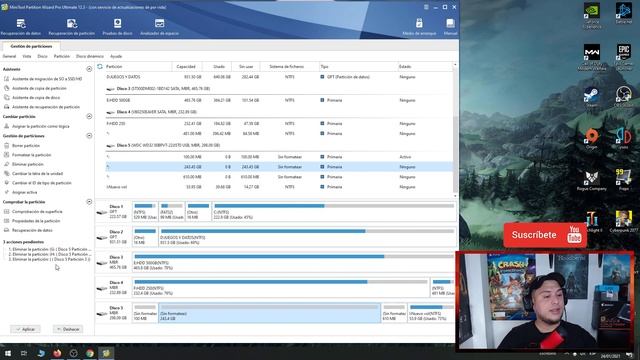
Task: Open Google Chrome from the taskbar
Action: click(x=90, y=353)
